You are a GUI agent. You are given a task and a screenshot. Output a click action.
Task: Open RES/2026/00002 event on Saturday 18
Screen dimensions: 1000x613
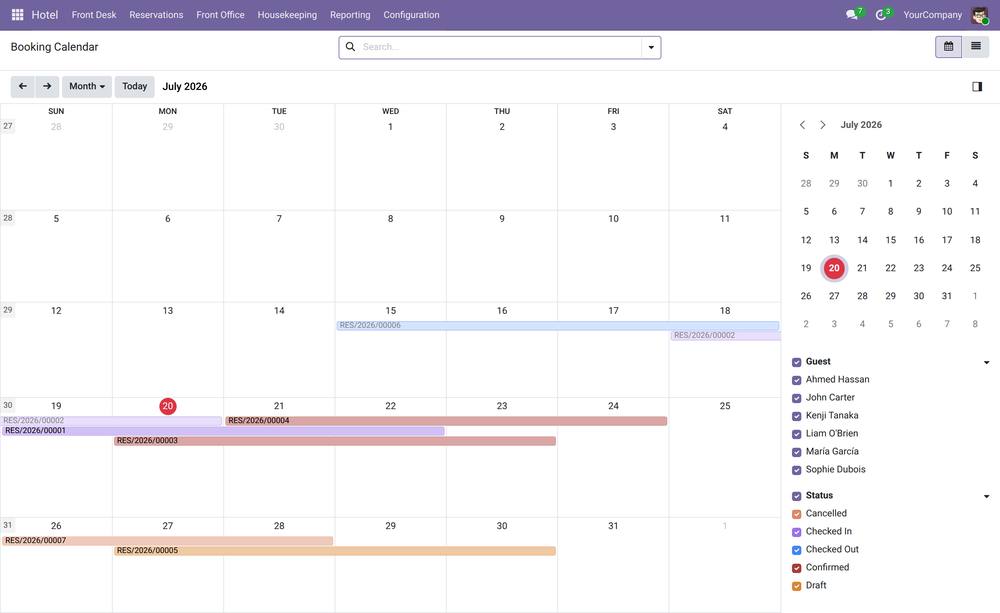(726, 336)
